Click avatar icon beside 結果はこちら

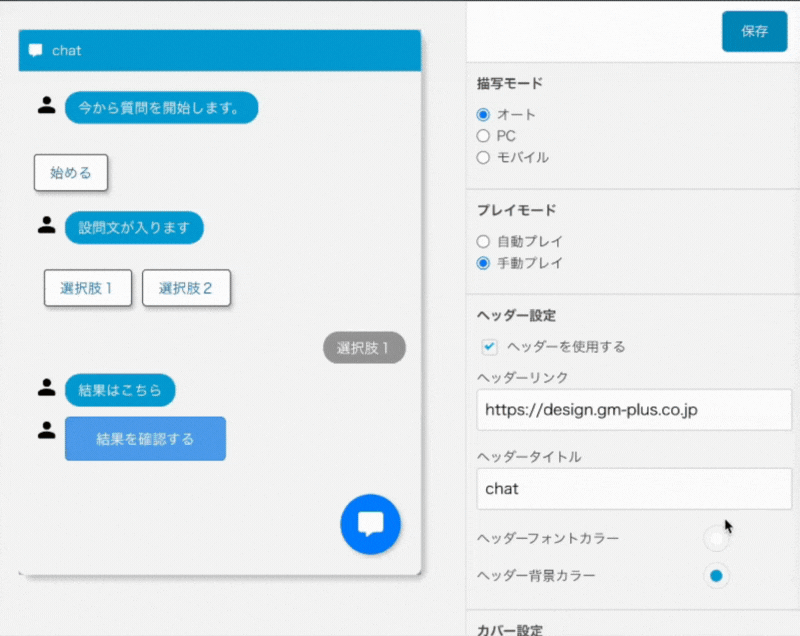46,387
